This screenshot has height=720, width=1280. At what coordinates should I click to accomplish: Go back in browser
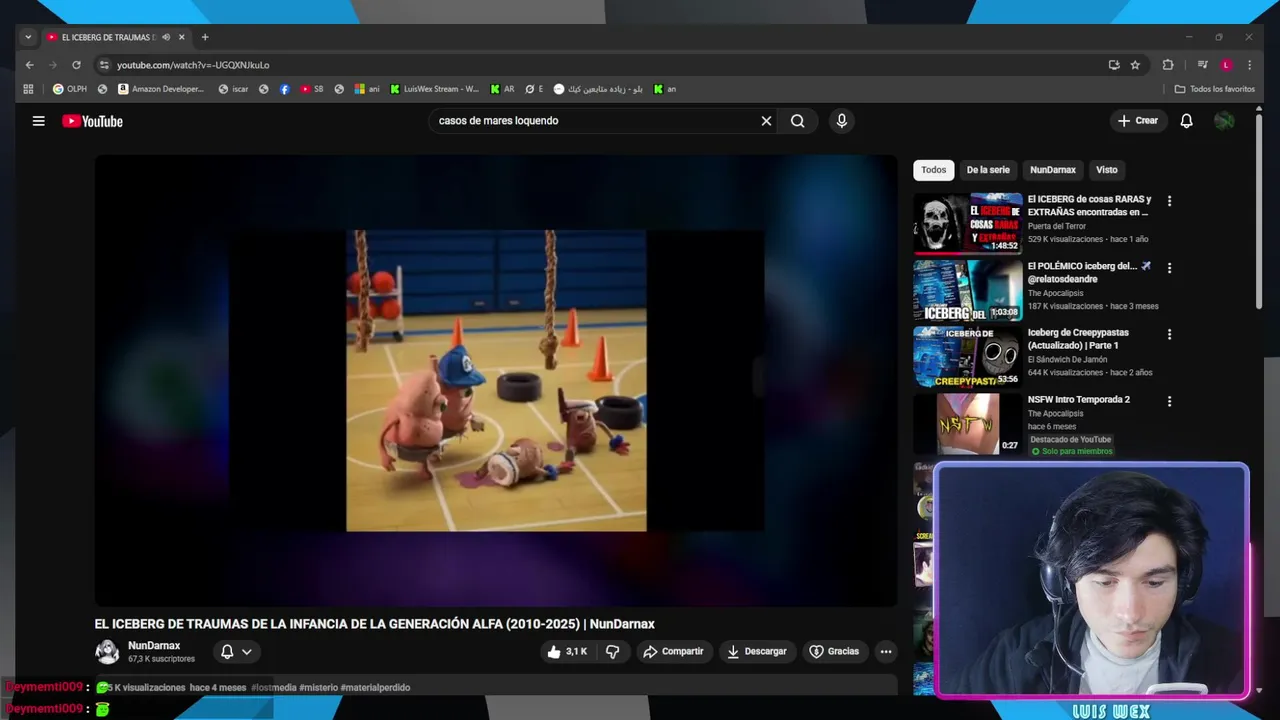click(29, 65)
